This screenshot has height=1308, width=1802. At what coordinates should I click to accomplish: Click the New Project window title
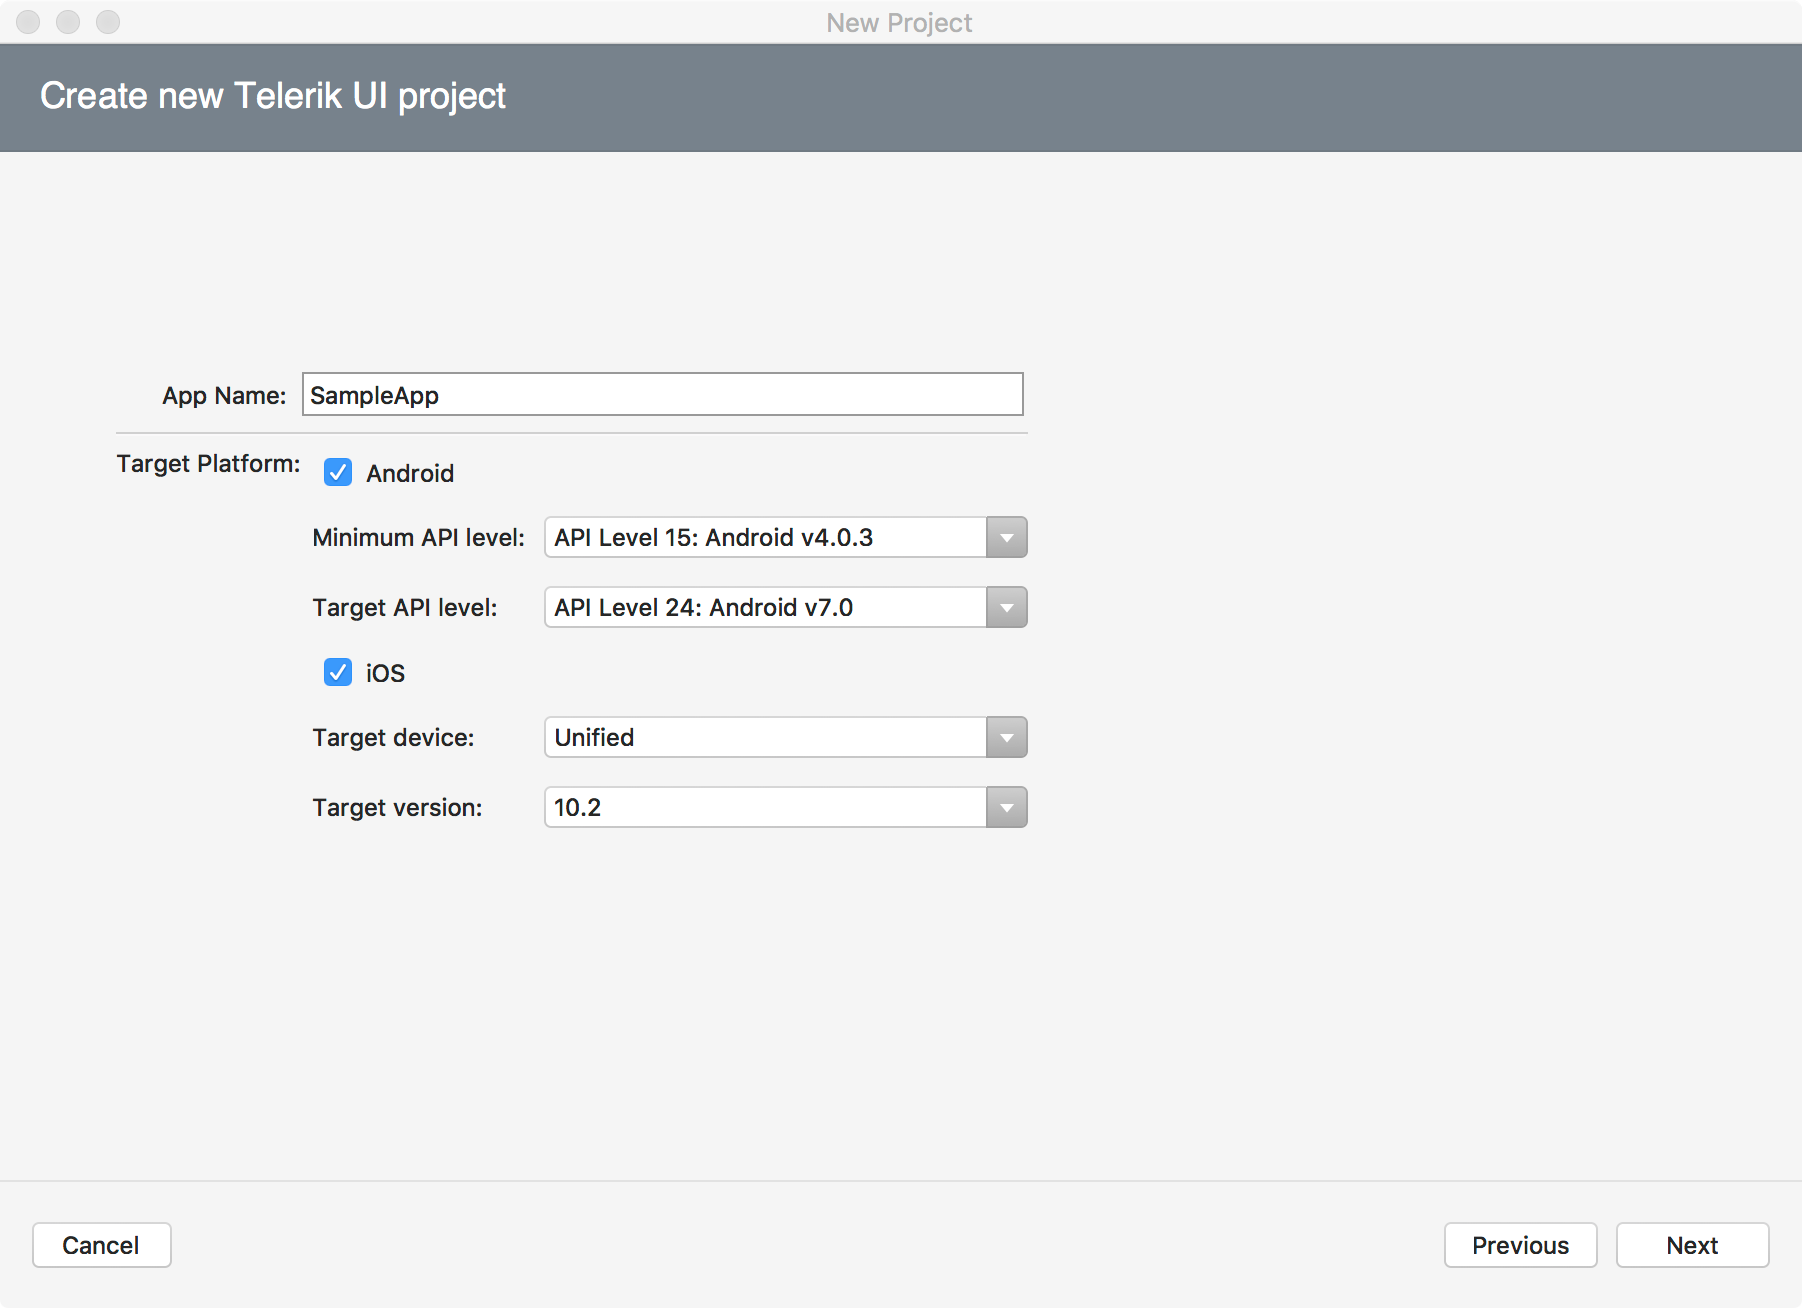point(899,22)
